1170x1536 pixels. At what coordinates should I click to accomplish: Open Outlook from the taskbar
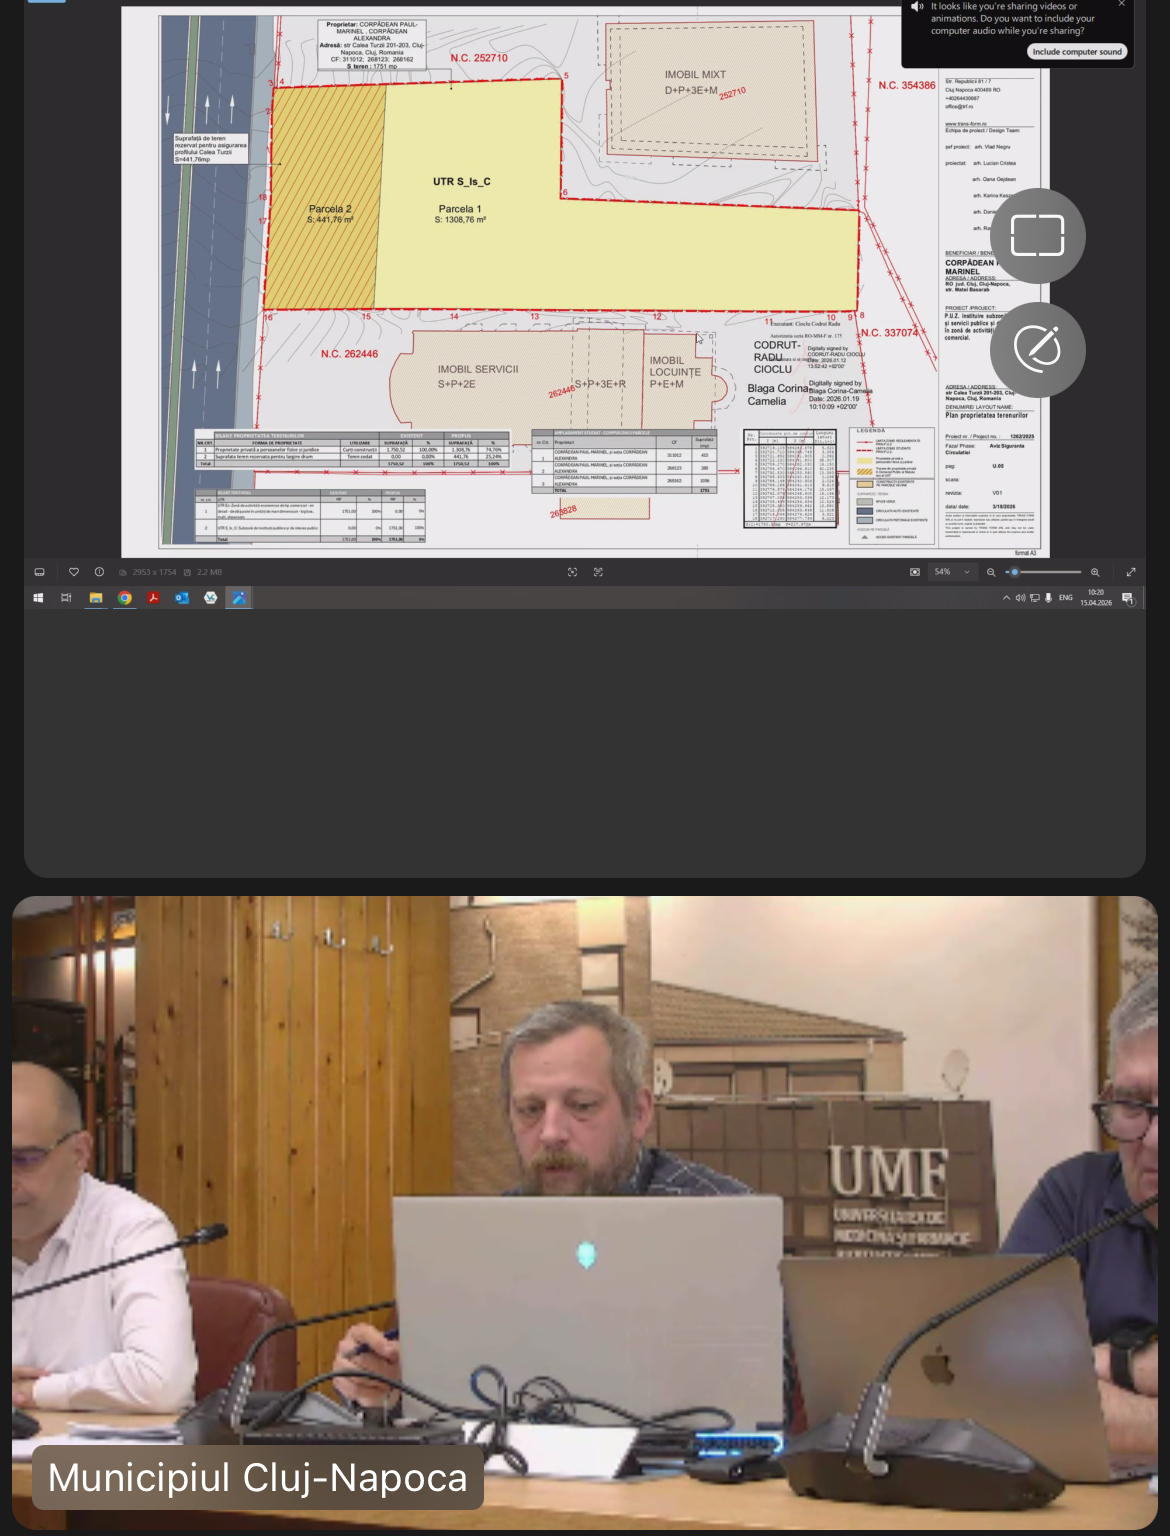(182, 598)
